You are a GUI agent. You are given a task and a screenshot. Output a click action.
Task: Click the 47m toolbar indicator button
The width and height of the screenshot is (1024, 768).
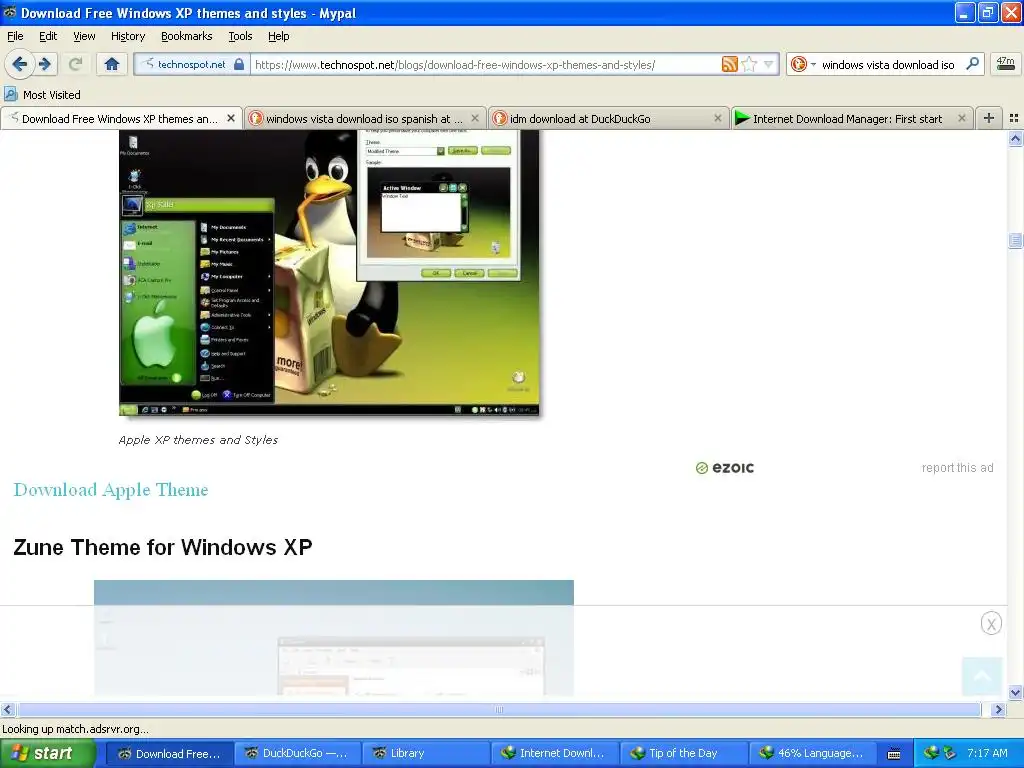(1005, 64)
